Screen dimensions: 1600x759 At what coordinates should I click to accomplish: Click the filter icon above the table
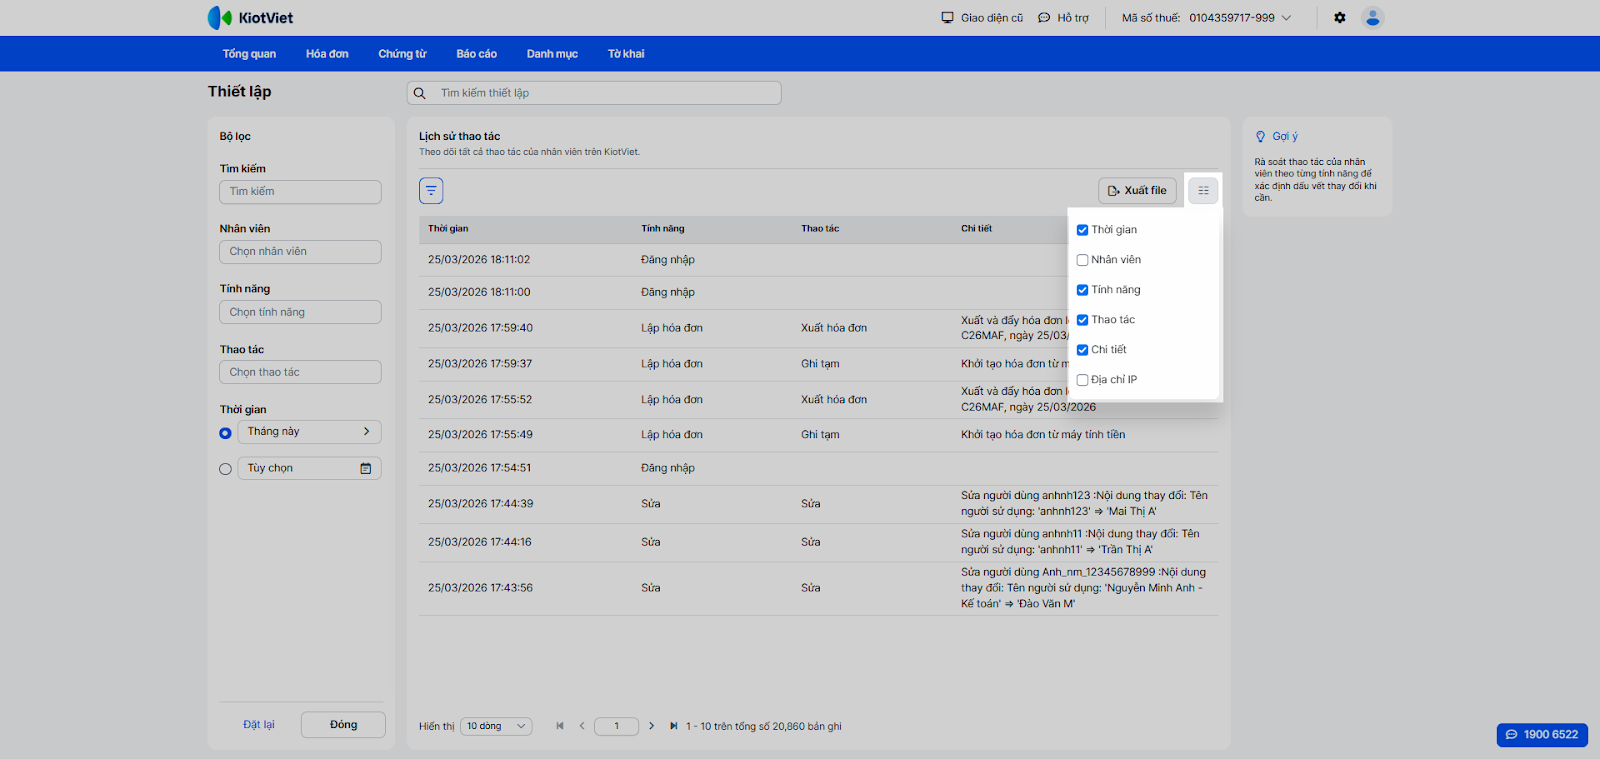(x=431, y=190)
